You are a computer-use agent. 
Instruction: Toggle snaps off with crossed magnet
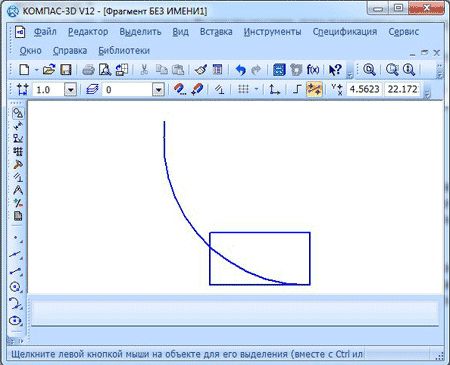197,89
